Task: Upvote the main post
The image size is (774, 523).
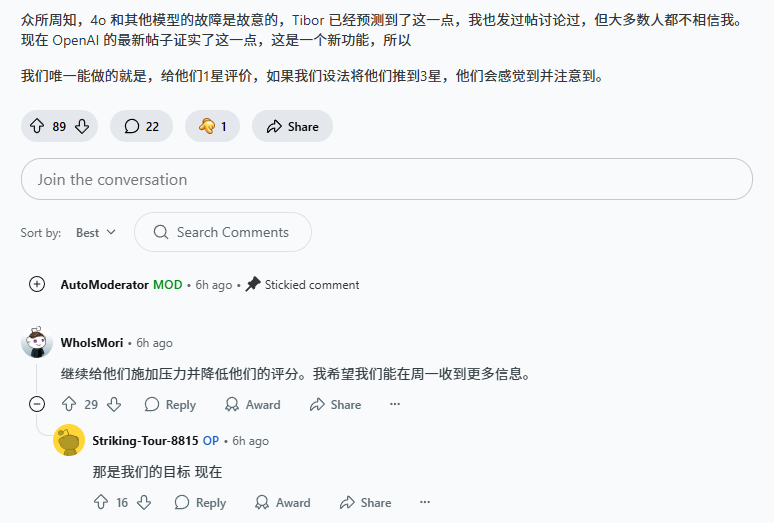Action: 37,126
